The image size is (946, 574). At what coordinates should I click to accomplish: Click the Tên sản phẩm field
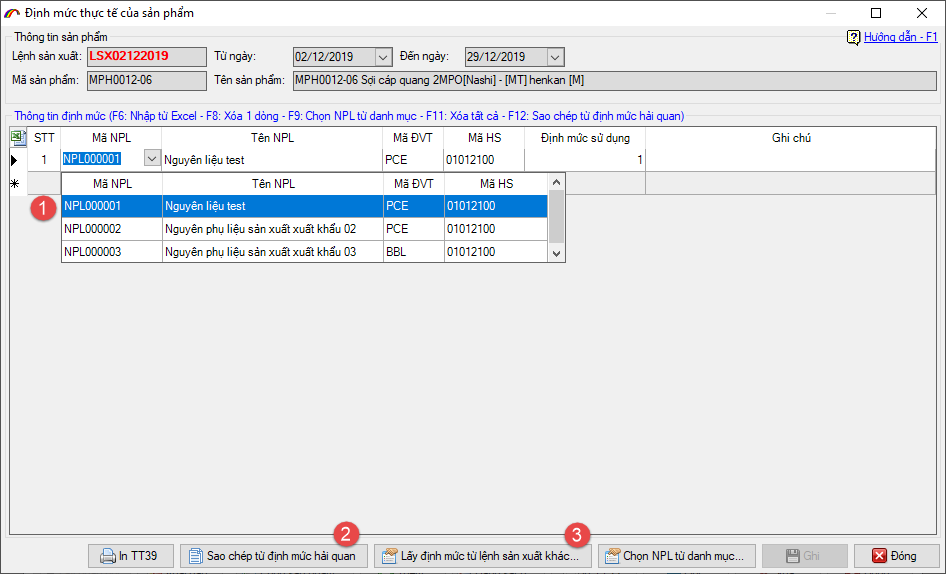[x=615, y=81]
